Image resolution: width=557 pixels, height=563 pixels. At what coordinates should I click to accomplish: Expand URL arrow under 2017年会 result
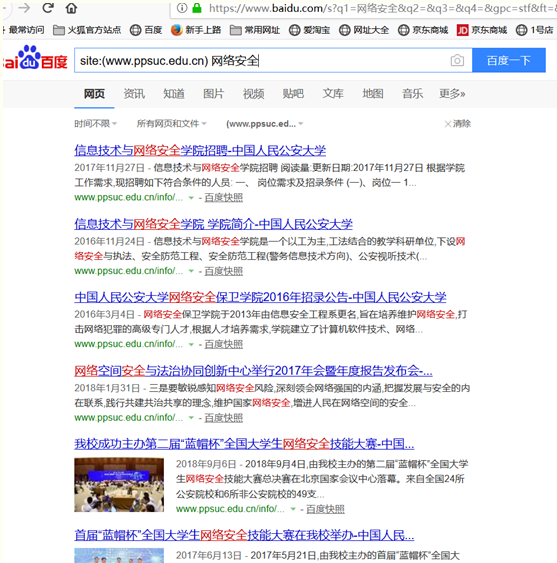click(191, 418)
